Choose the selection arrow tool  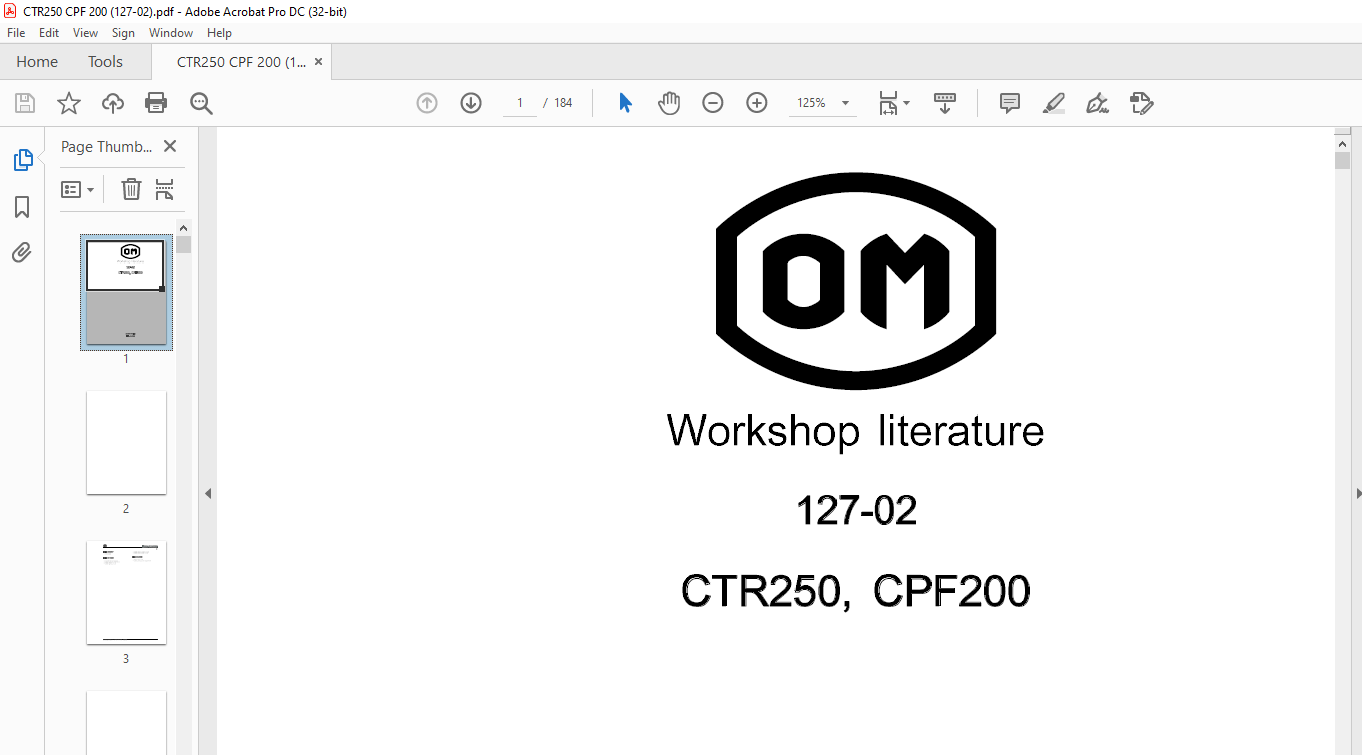pos(625,103)
